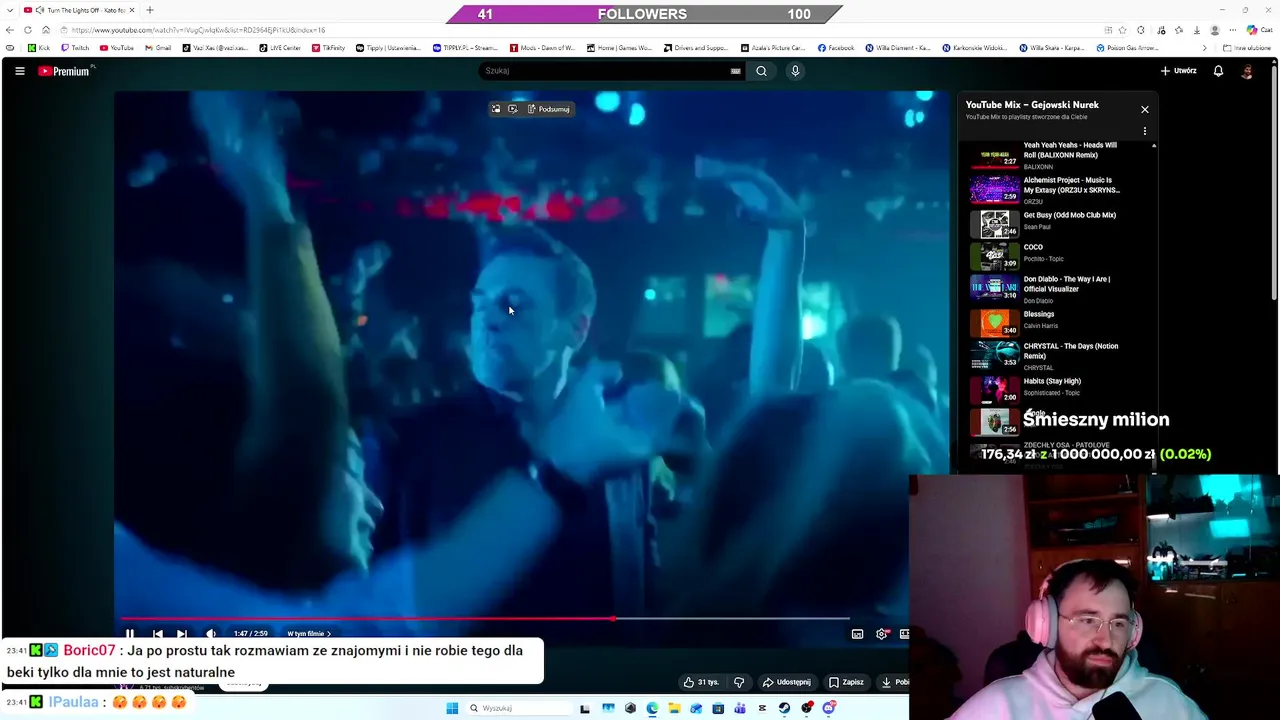Open video player settings gear
The image size is (1280, 720).
[882, 634]
